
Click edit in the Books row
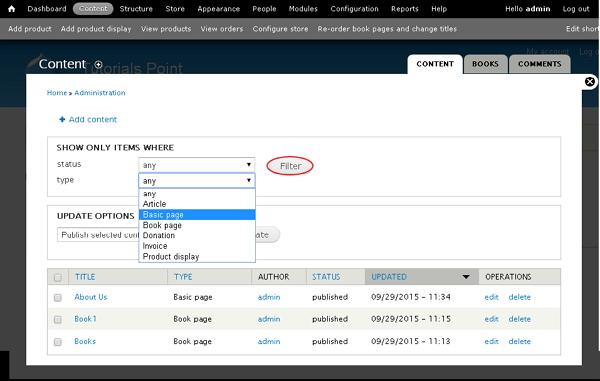491,341
